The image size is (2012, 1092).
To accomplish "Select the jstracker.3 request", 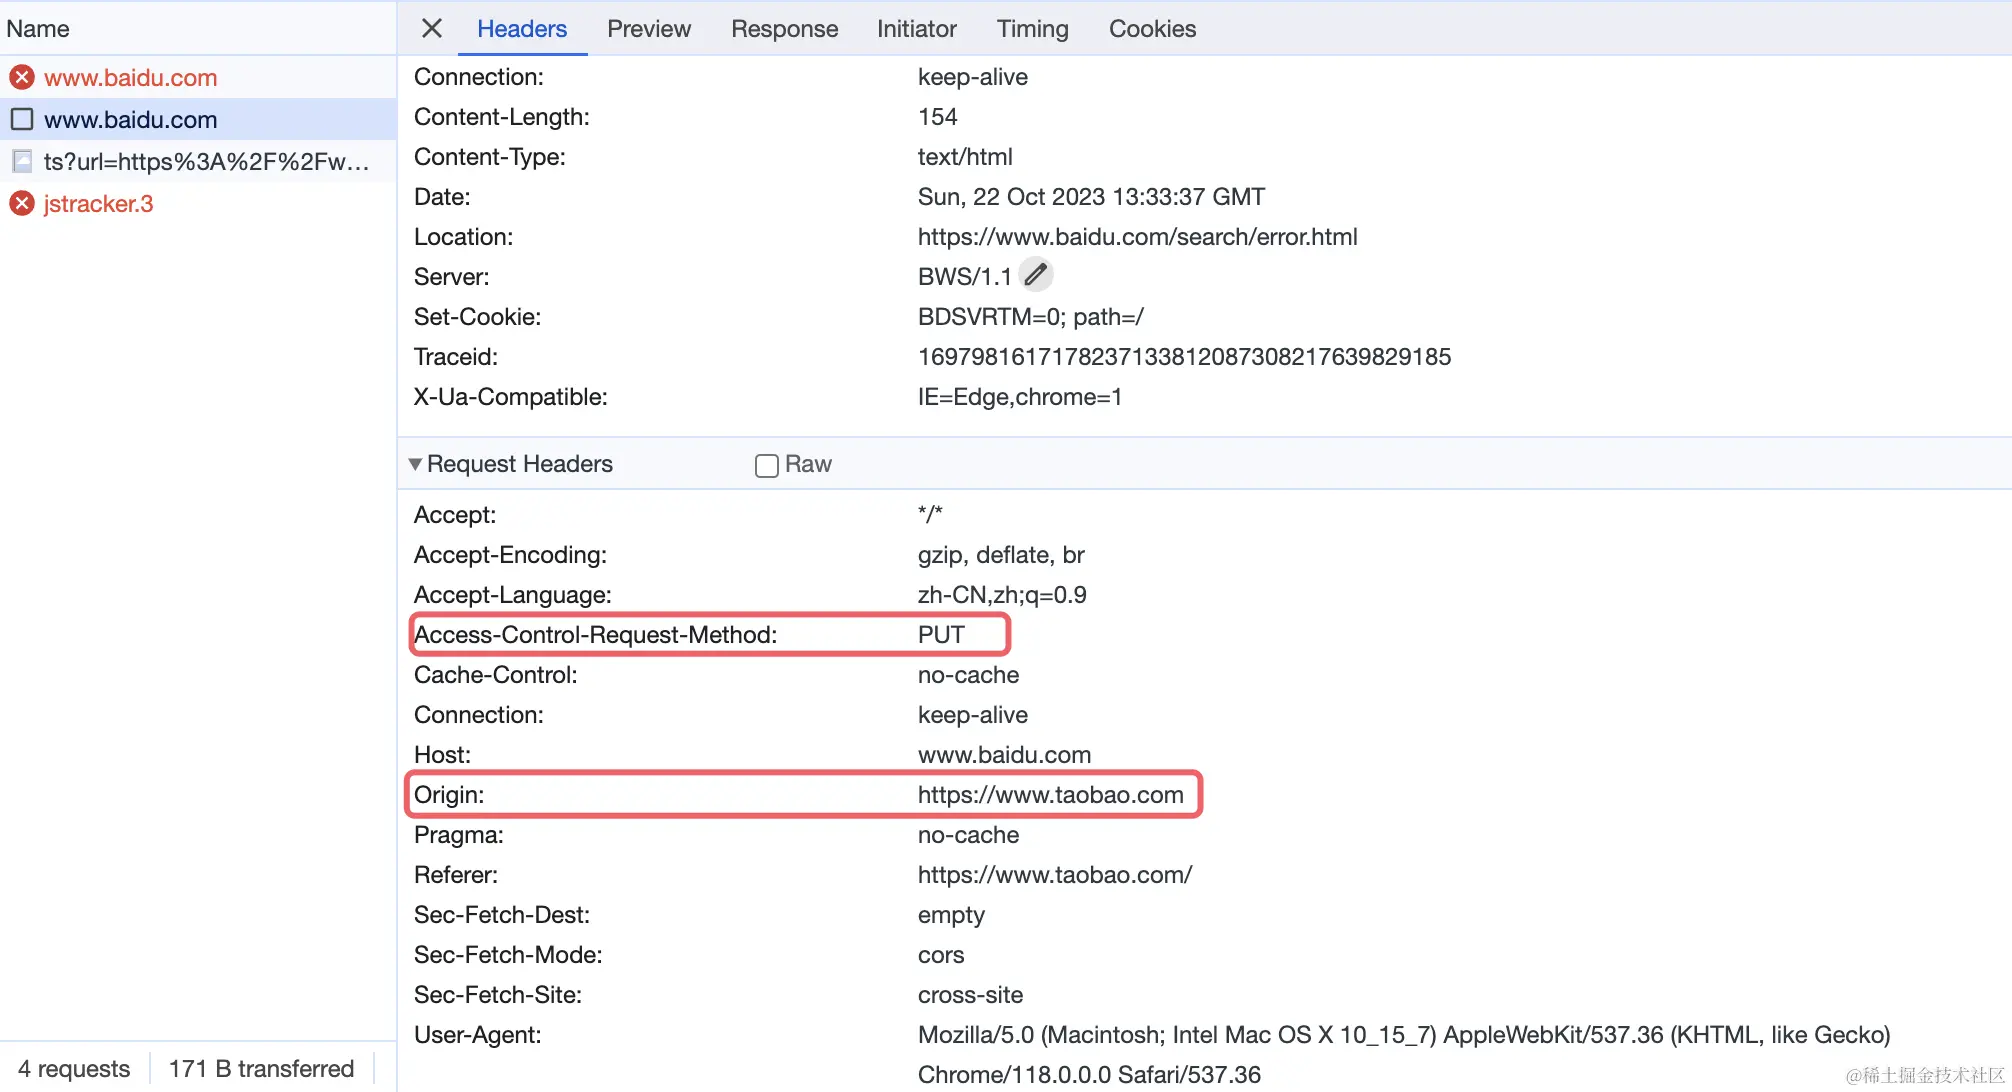I will point(98,203).
